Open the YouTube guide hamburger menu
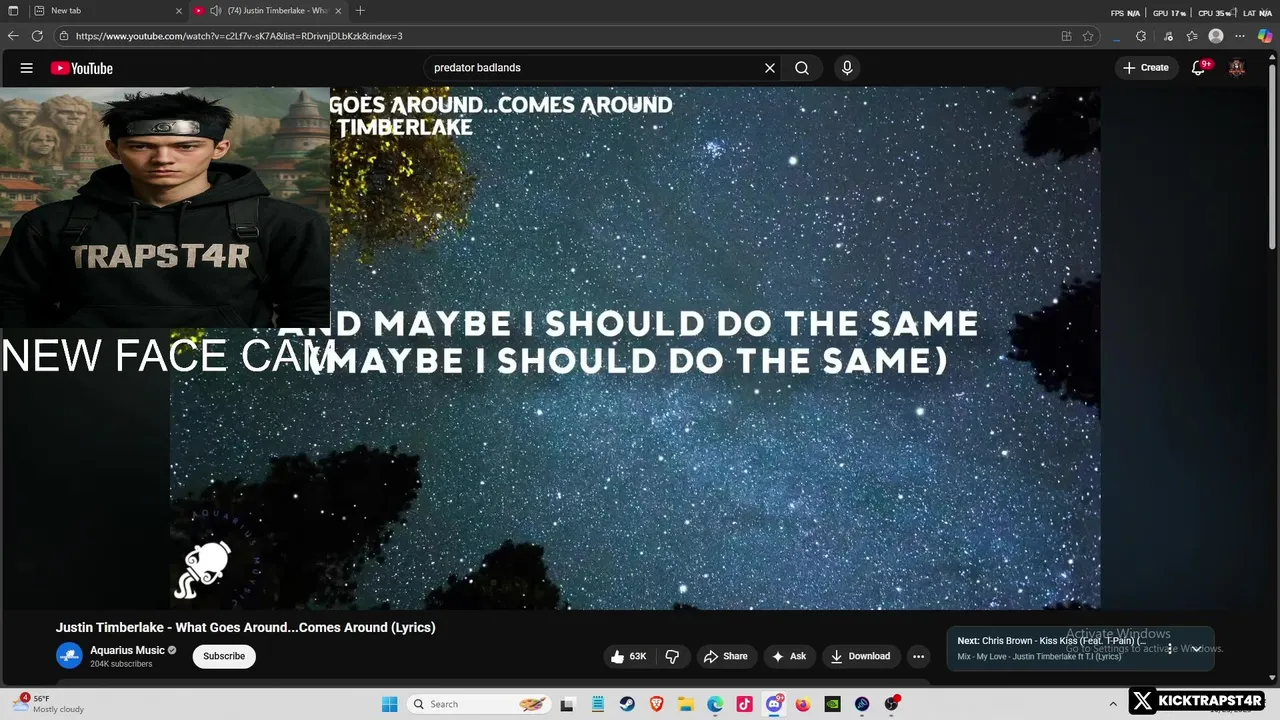Viewport: 1280px width, 720px height. click(27, 68)
